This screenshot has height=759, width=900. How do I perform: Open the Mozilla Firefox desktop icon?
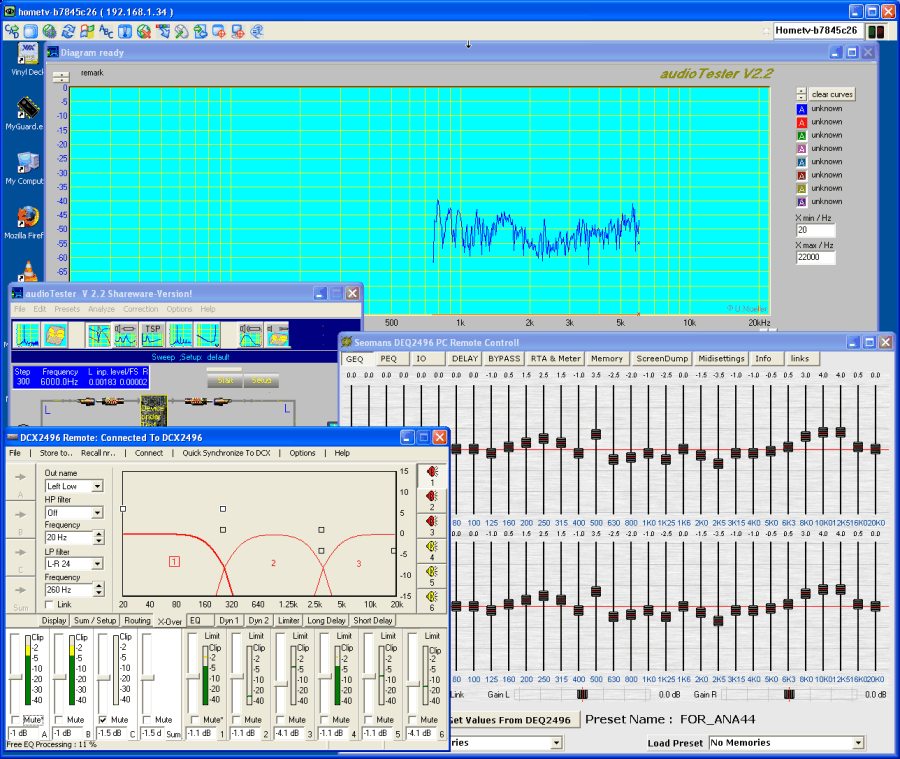(x=26, y=223)
